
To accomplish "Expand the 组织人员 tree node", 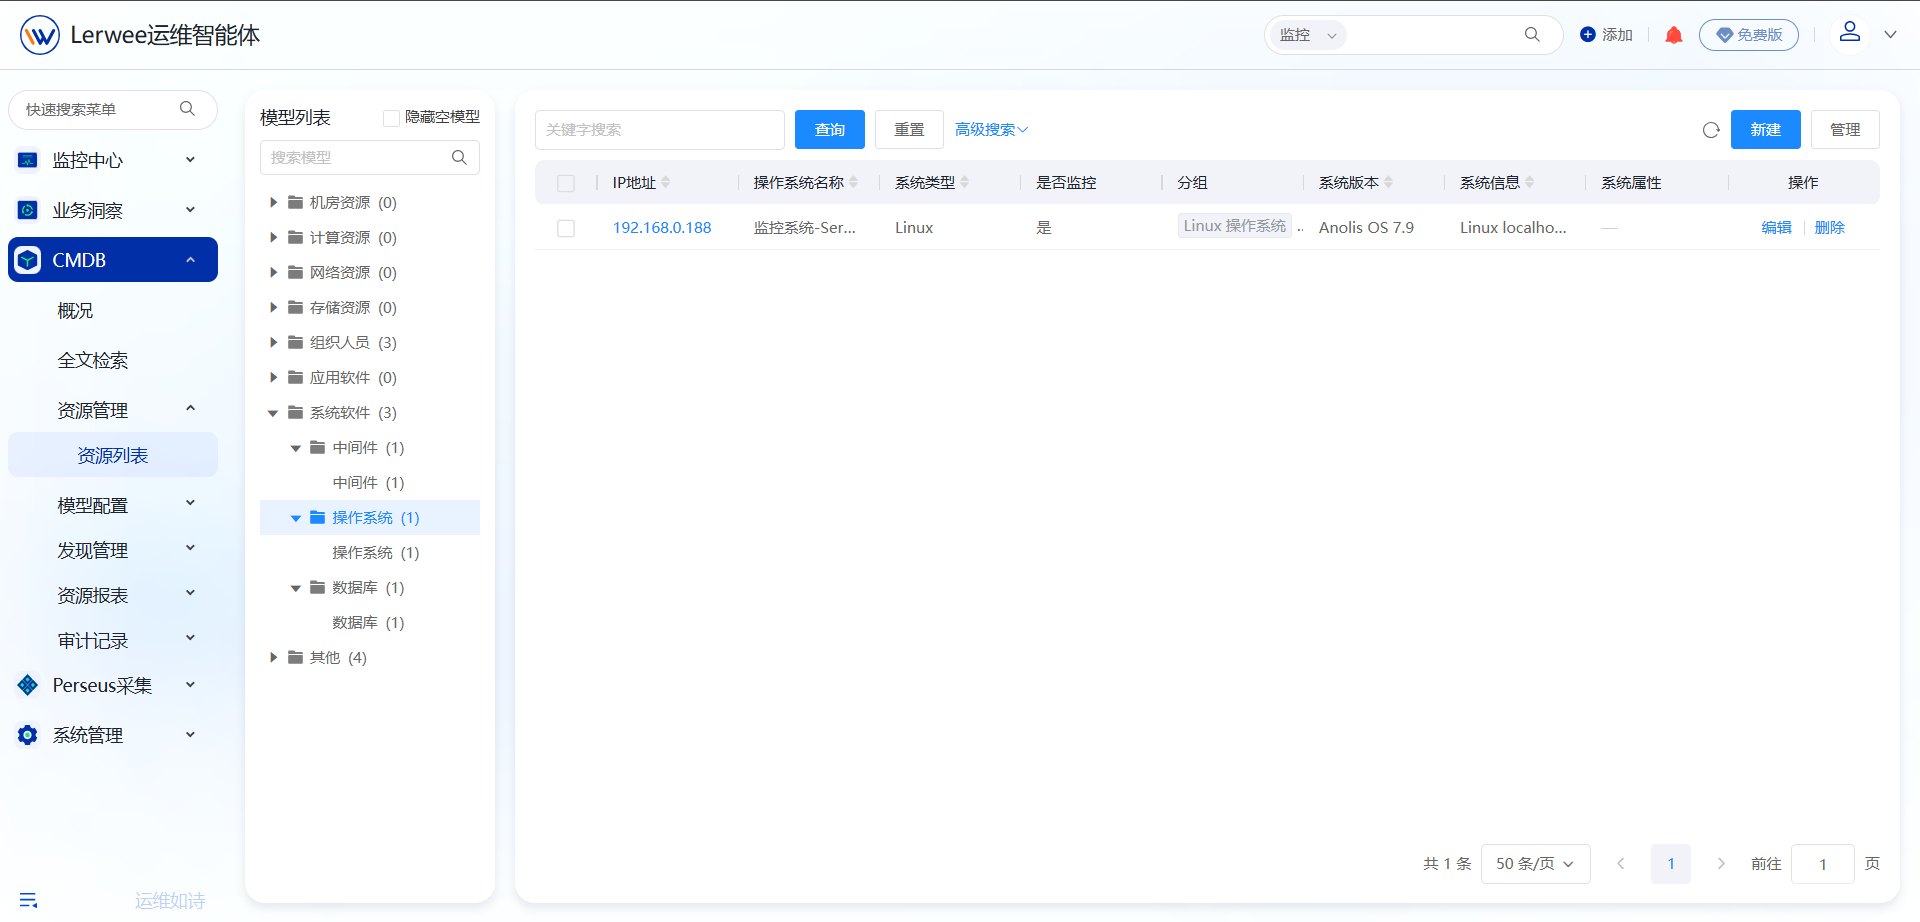I will (x=273, y=343).
